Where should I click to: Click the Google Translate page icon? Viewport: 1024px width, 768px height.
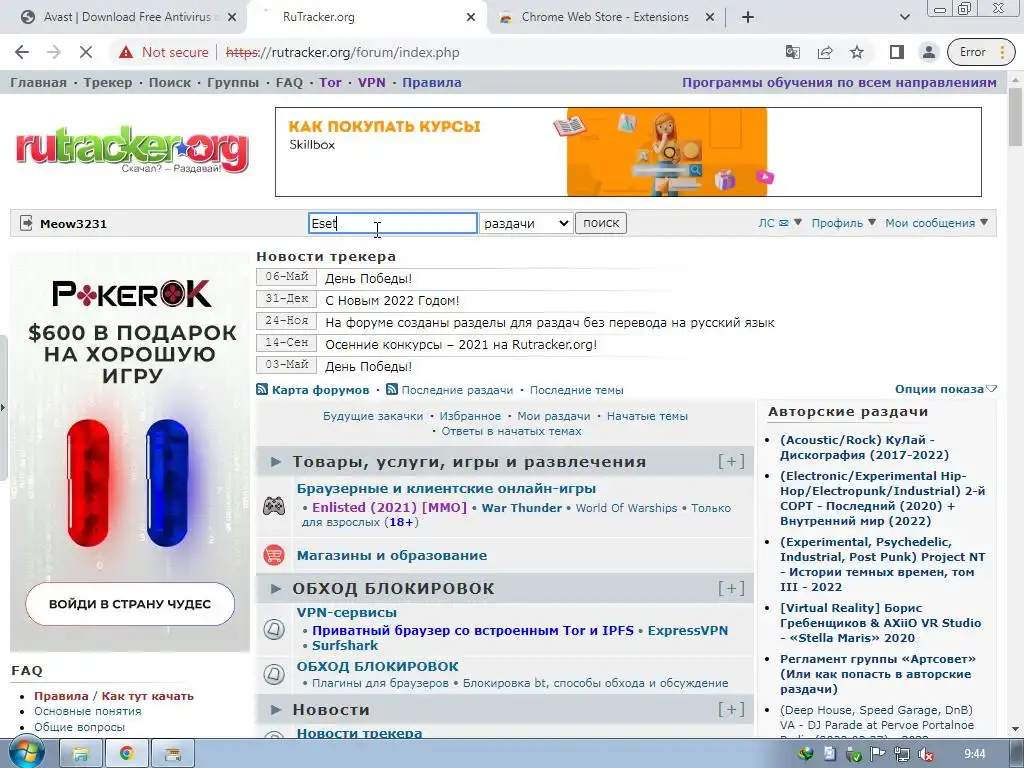(793, 52)
